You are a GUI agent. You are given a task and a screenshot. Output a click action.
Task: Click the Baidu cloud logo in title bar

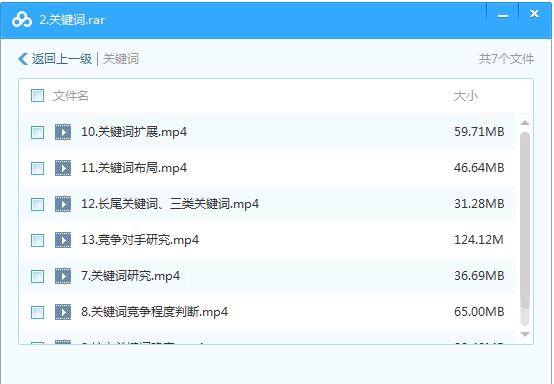tap(22, 19)
